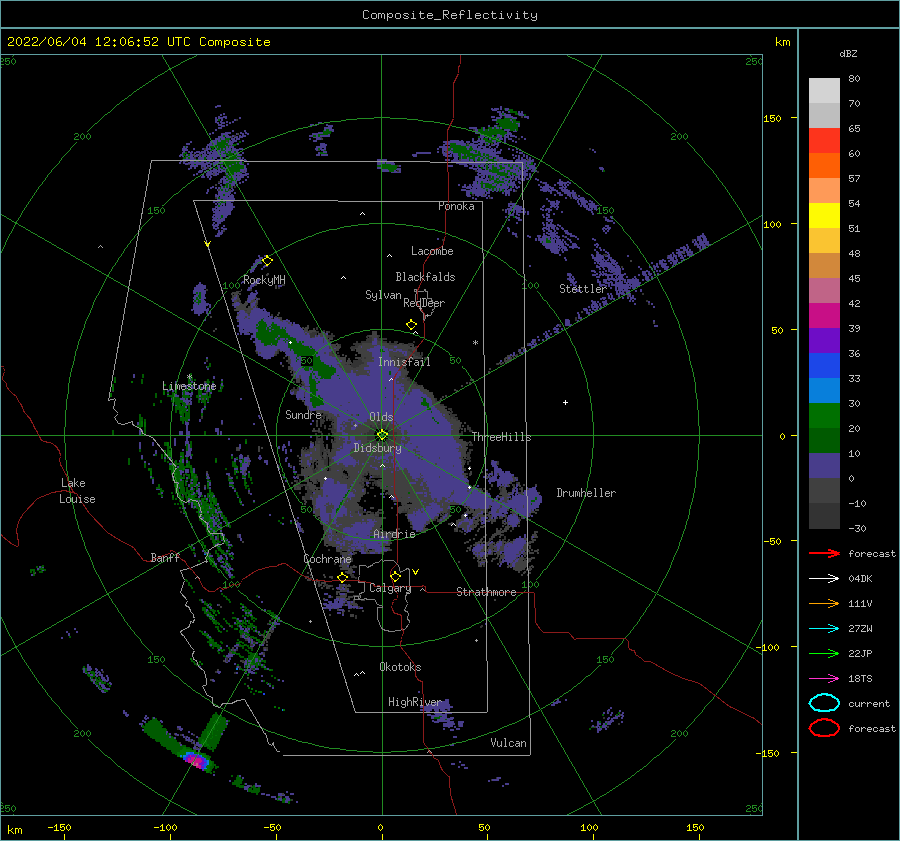Click the Innisfail city label

click(404, 362)
